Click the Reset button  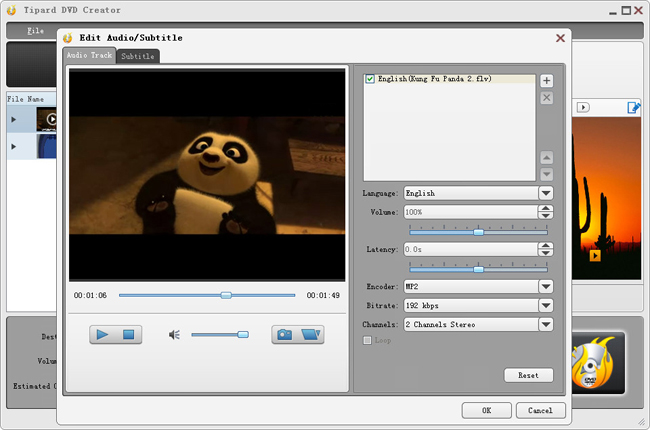click(x=529, y=375)
